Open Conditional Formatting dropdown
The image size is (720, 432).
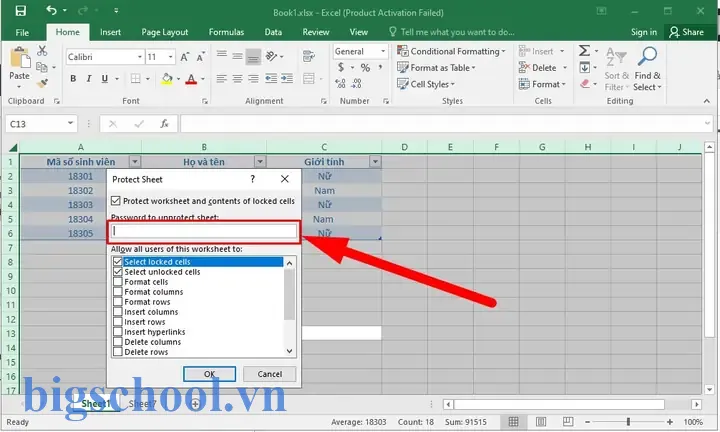click(x=451, y=51)
